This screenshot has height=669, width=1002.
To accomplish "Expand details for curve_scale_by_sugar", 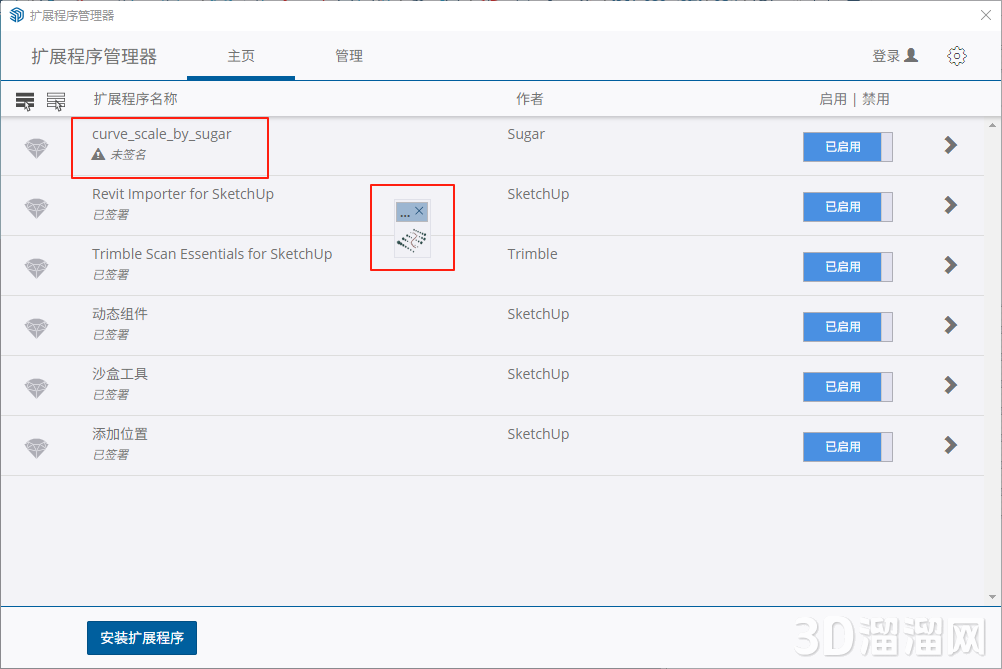I will 951,145.
